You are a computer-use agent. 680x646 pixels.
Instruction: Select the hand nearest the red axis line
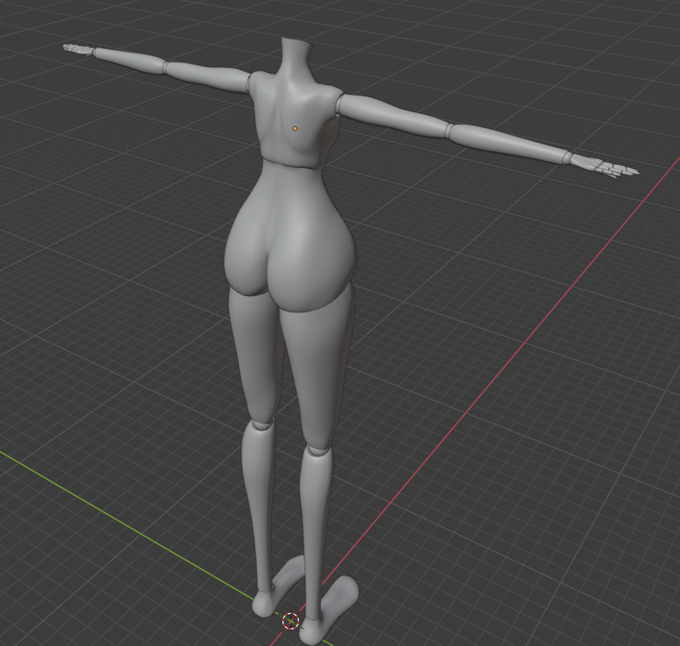(605, 166)
